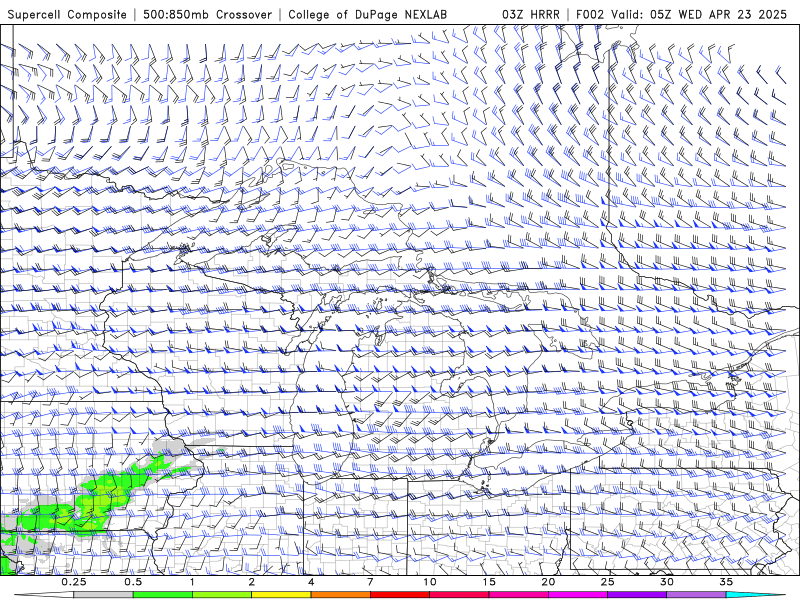This screenshot has width=800, height=600.
Task: Click the green legend swatch between 0.5 and 1
Action: (x=163, y=595)
